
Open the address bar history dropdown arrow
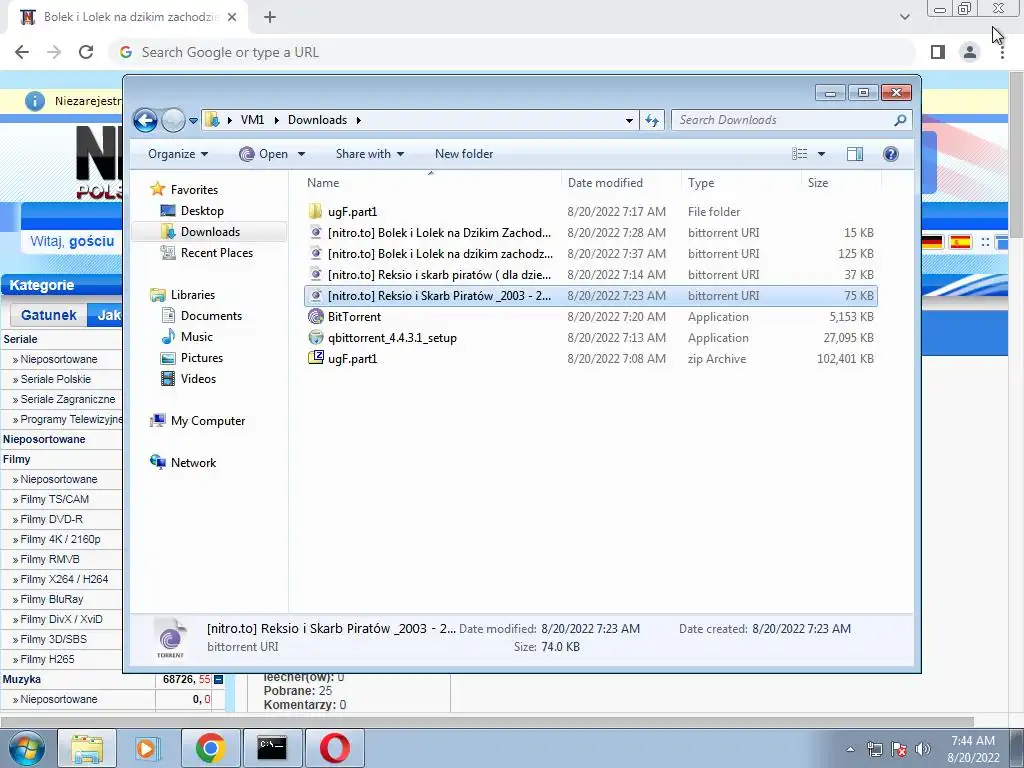tap(629, 120)
